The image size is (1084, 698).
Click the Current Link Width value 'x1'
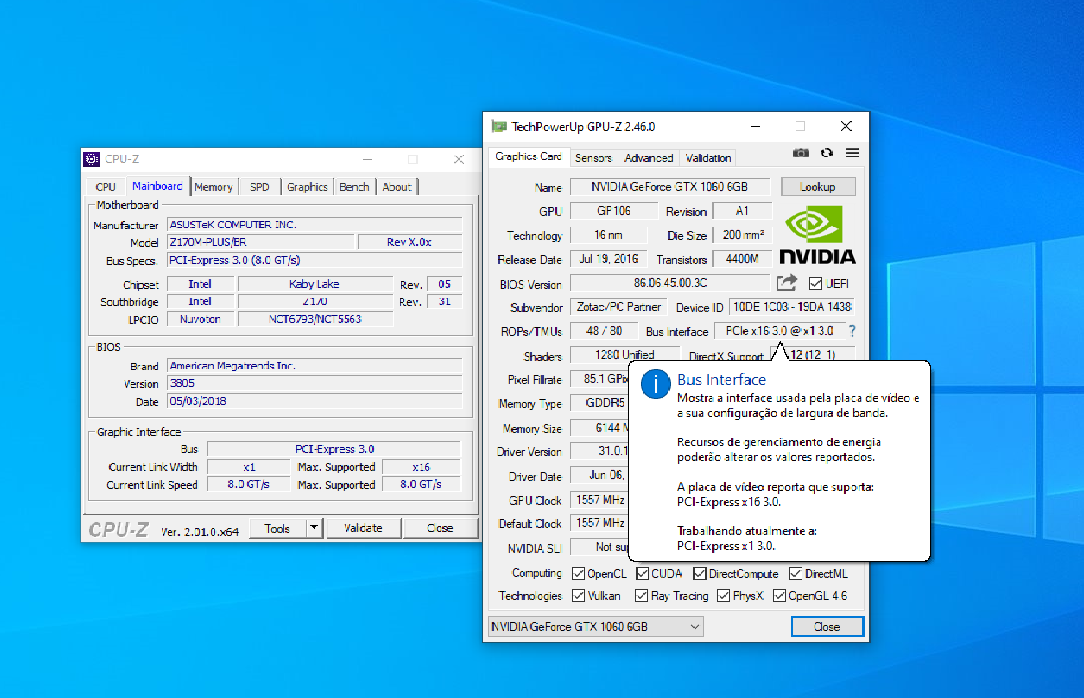(x=249, y=467)
